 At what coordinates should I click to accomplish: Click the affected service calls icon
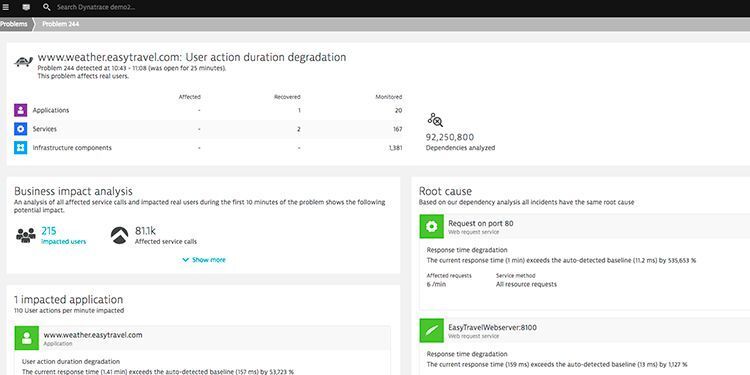pos(120,235)
